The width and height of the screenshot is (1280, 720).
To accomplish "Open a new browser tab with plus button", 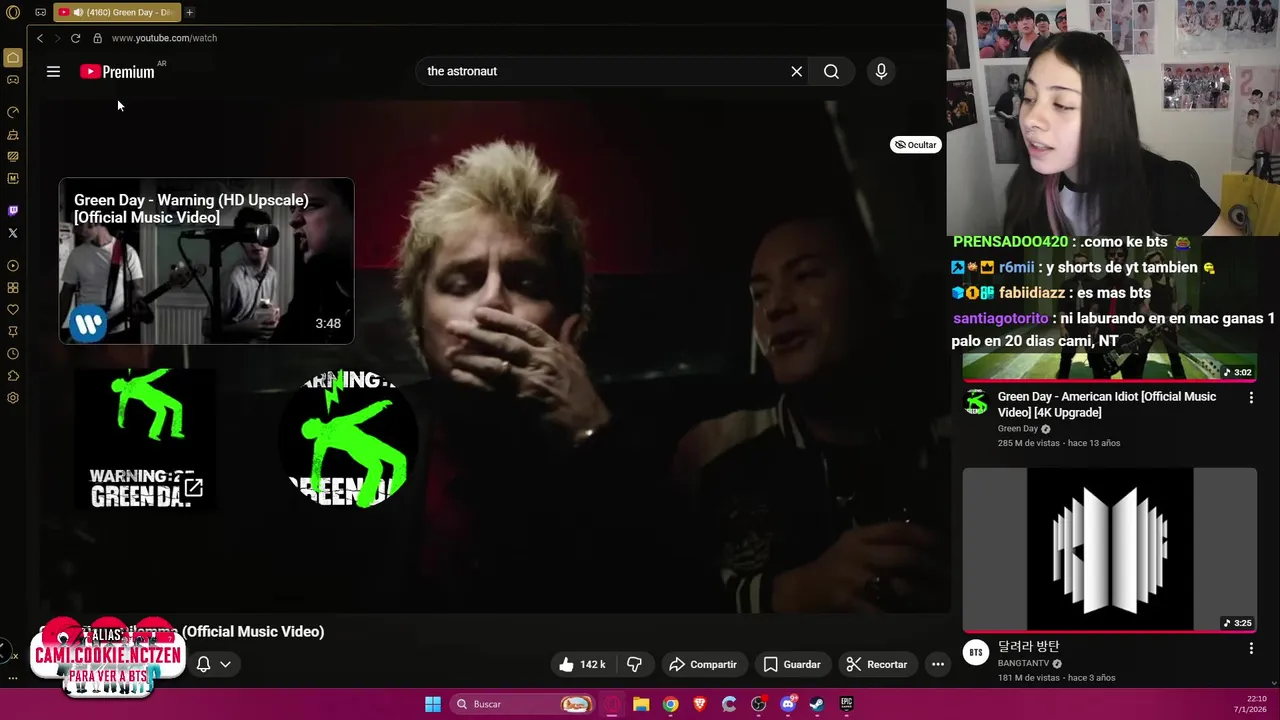I will (x=189, y=12).
